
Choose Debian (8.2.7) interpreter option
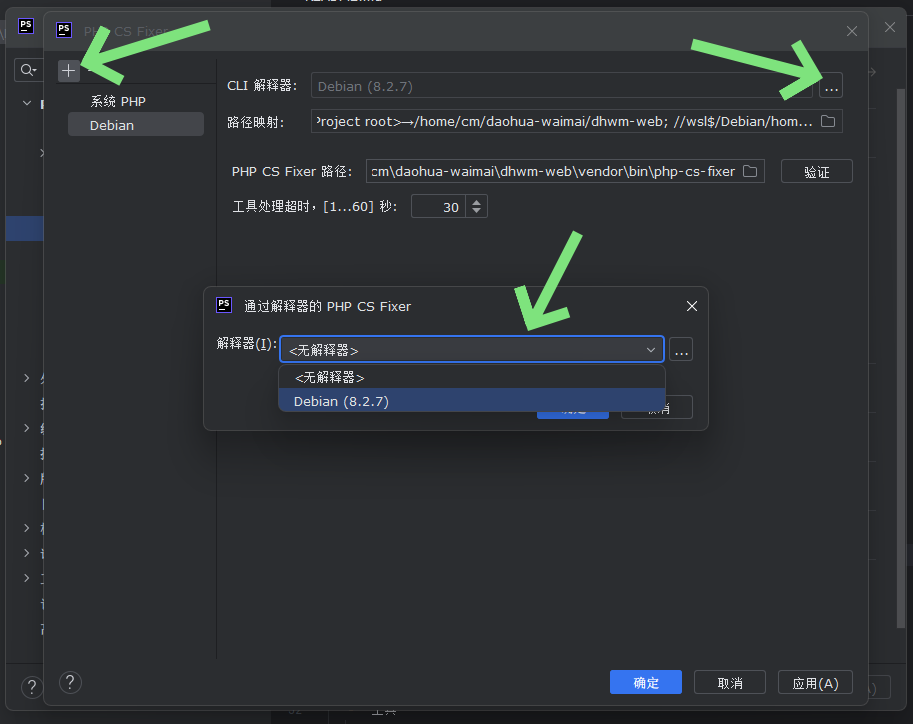click(472, 401)
